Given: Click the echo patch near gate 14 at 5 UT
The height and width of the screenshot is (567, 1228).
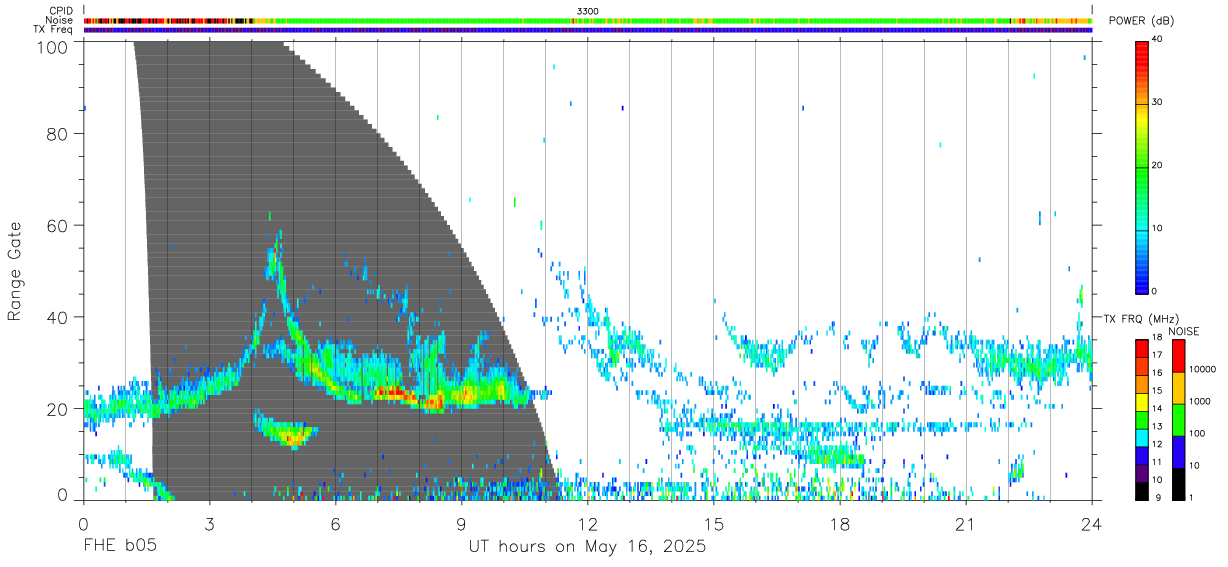Looking at the screenshot, I should pos(286,430).
